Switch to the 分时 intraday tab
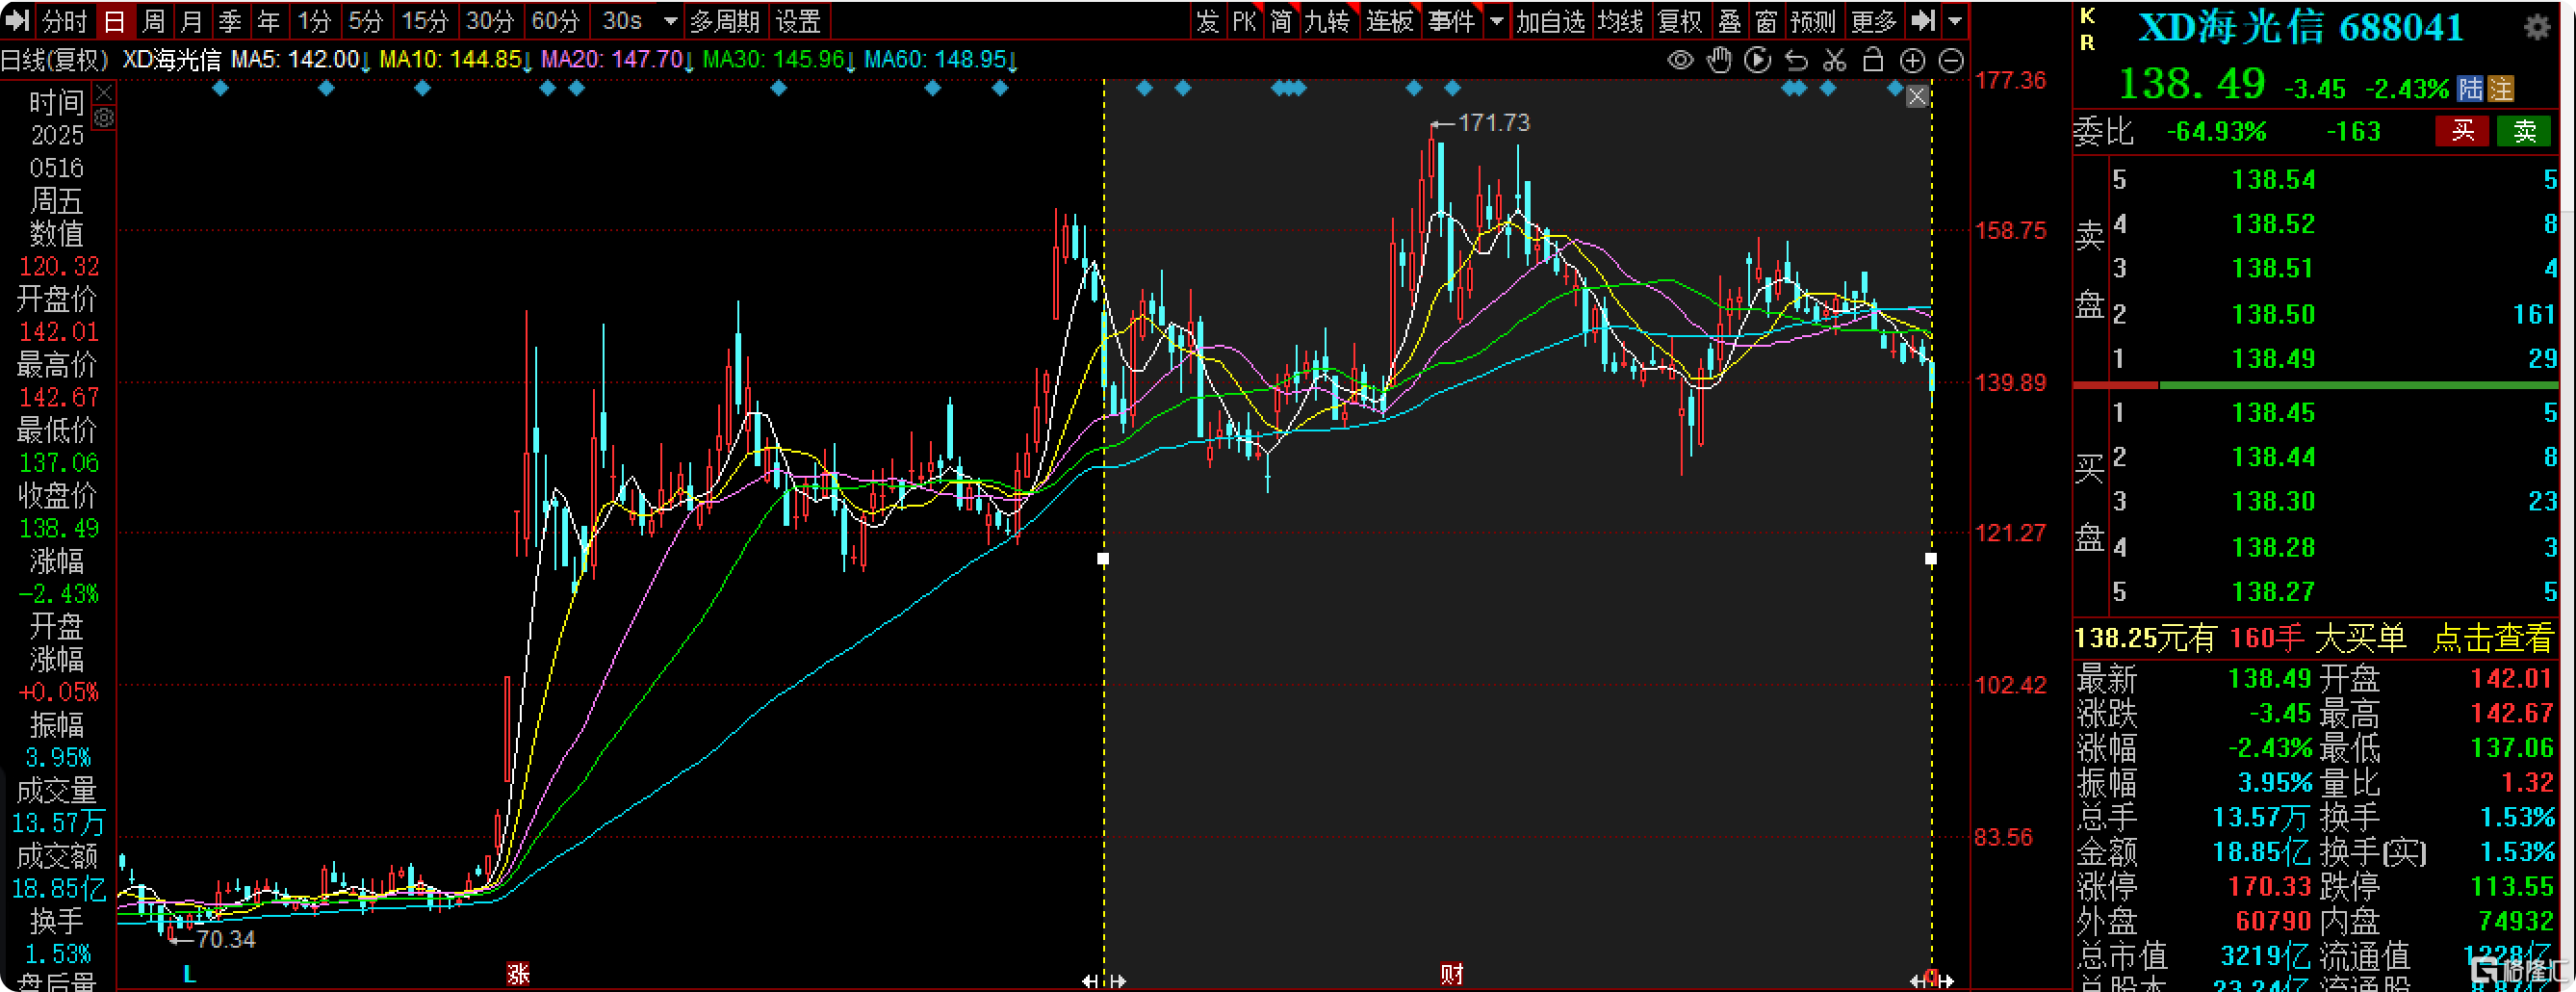 point(66,21)
